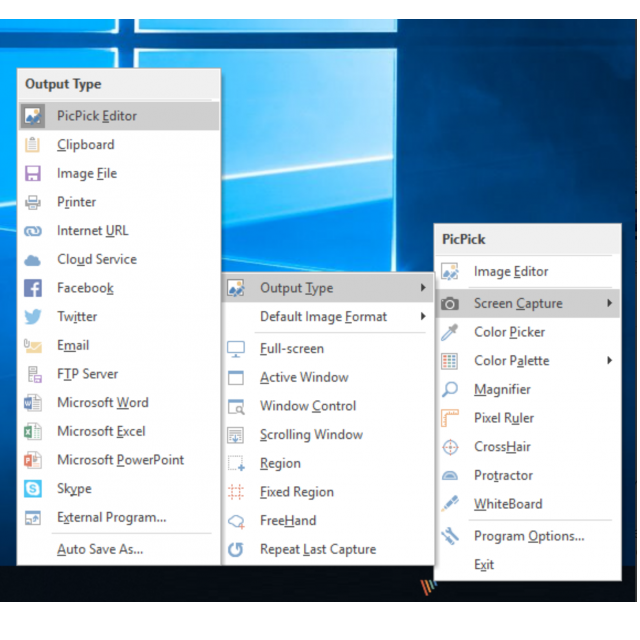Image resolution: width=640 pixels, height=640 pixels.
Task: Click the Active Window icon
Action: pos(236,378)
